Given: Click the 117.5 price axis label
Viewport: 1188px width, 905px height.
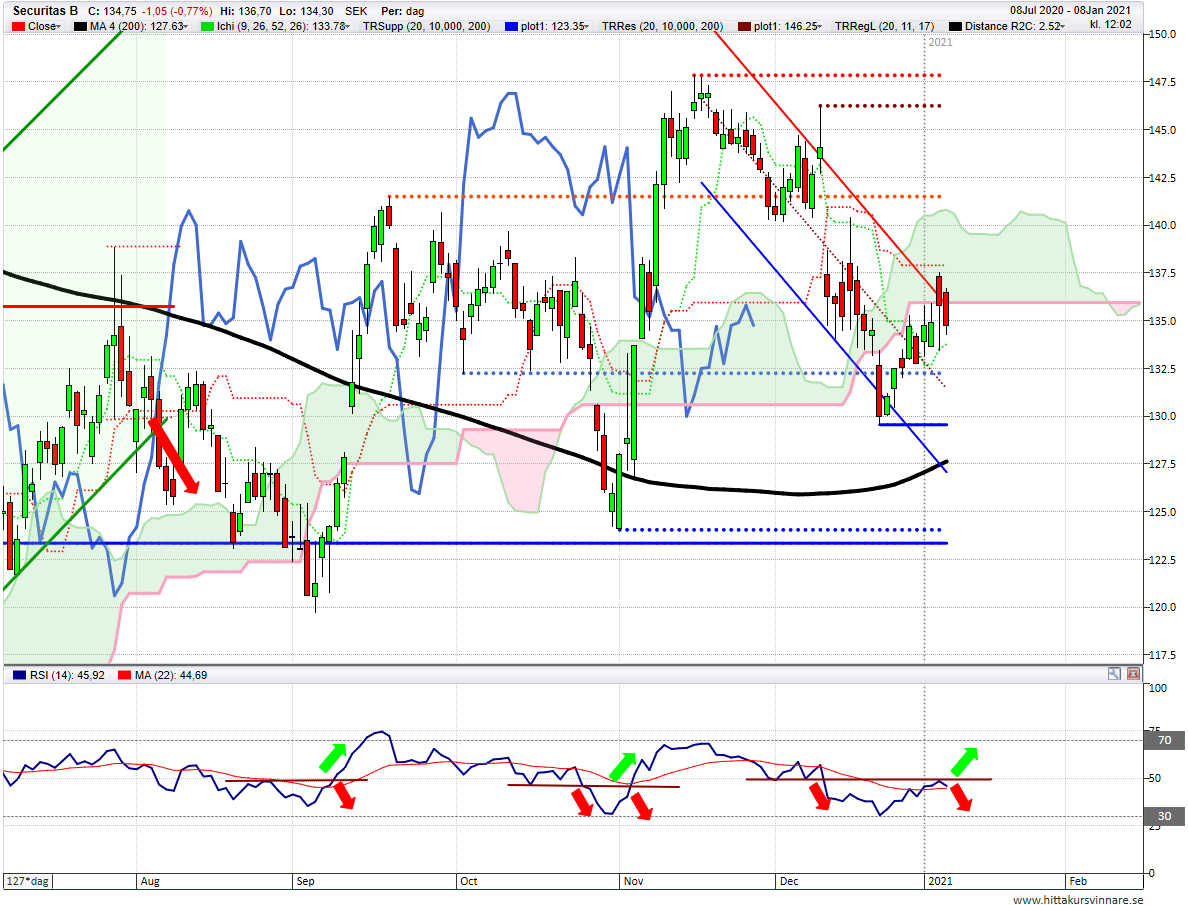Looking at the screenshot, I should [1162, 655].
